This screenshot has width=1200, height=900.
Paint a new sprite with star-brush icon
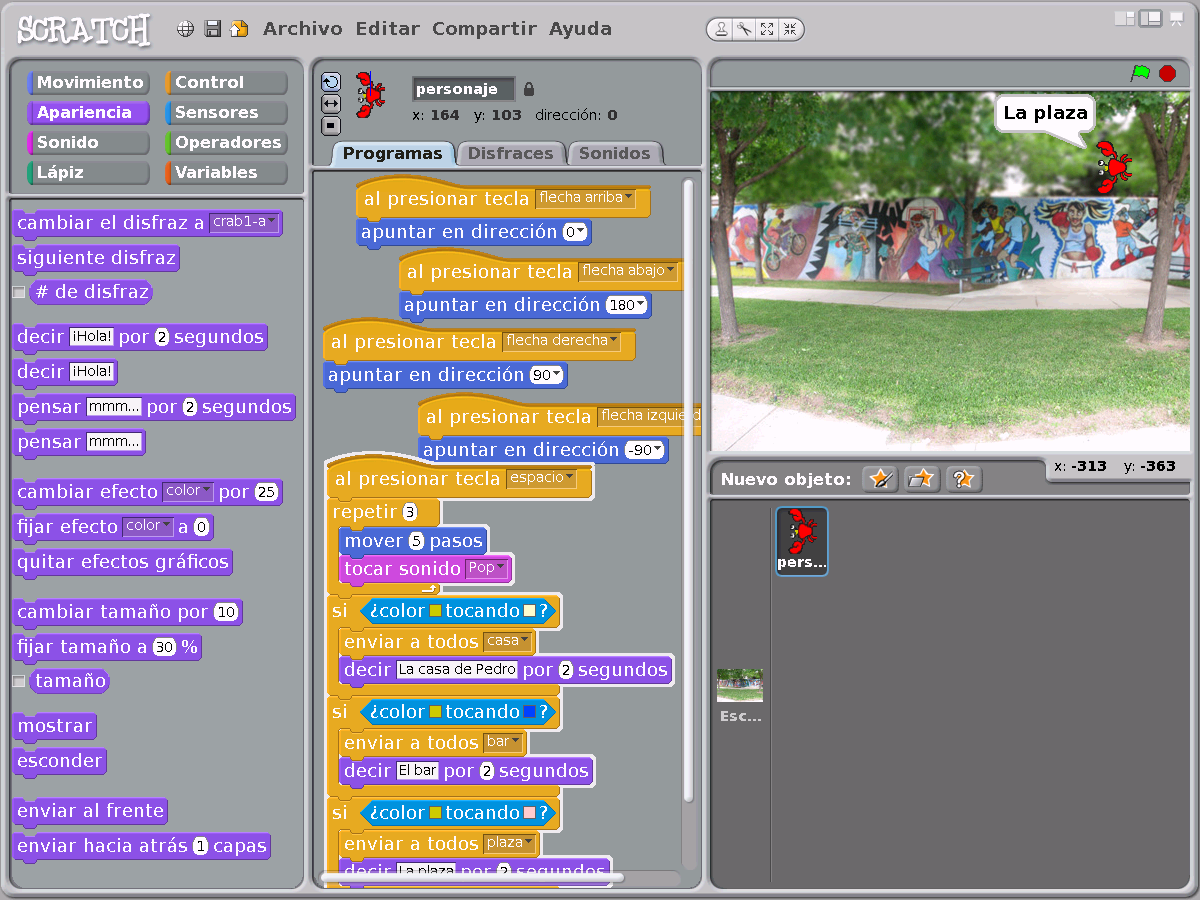coord(880,479)
